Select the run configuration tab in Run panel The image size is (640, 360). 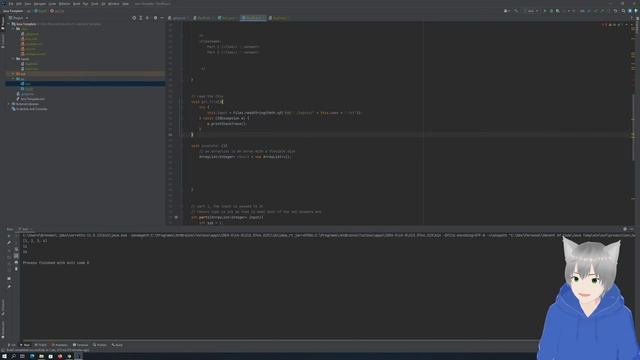point(25,229)
